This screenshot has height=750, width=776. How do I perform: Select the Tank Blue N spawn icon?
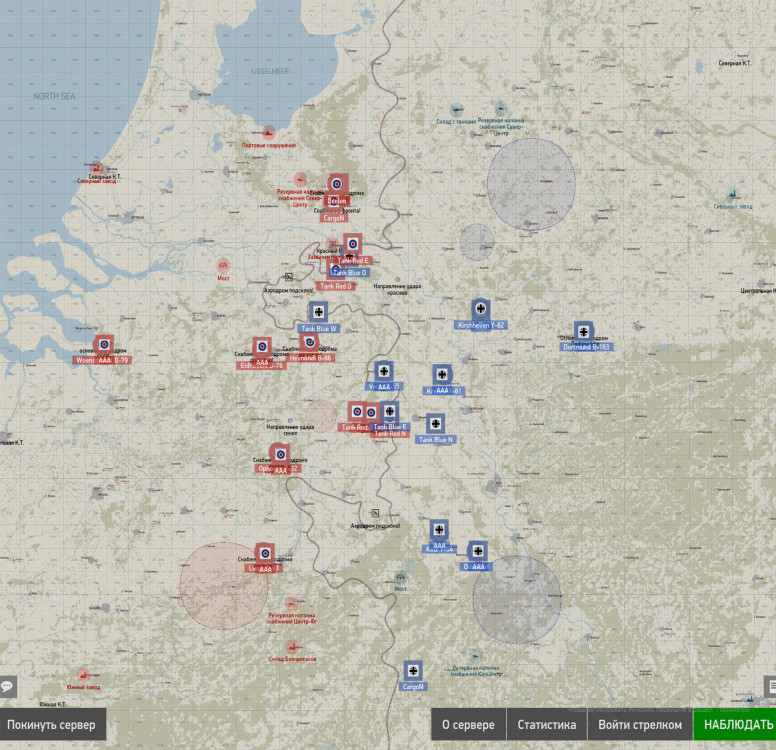(x=435, y=424)
